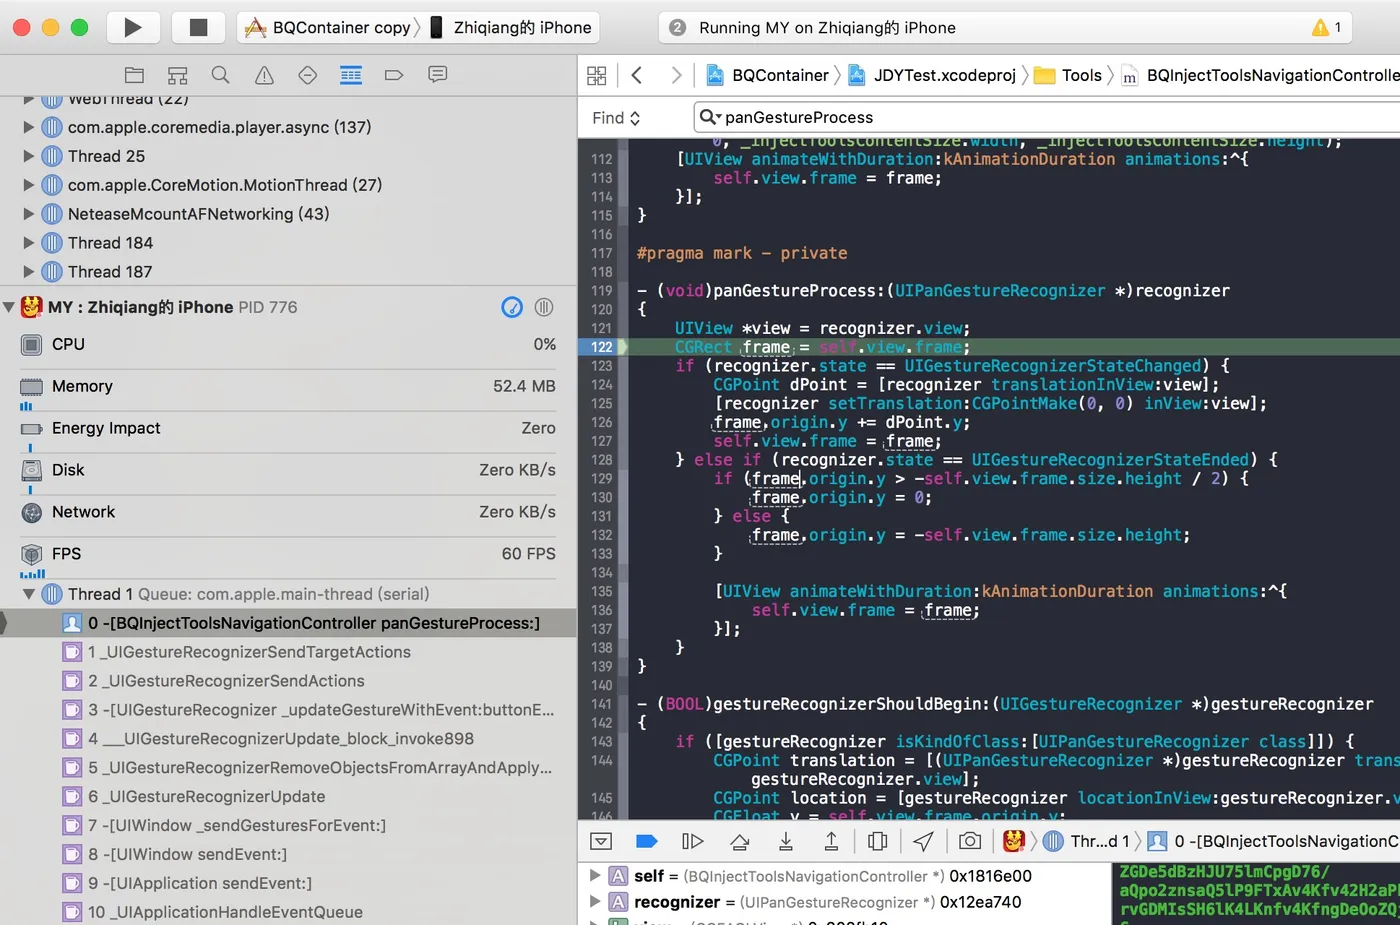Screen dimensions: 1400x925
Task: Click the Continue program execution icon
Action: click(x=692, y=842)
